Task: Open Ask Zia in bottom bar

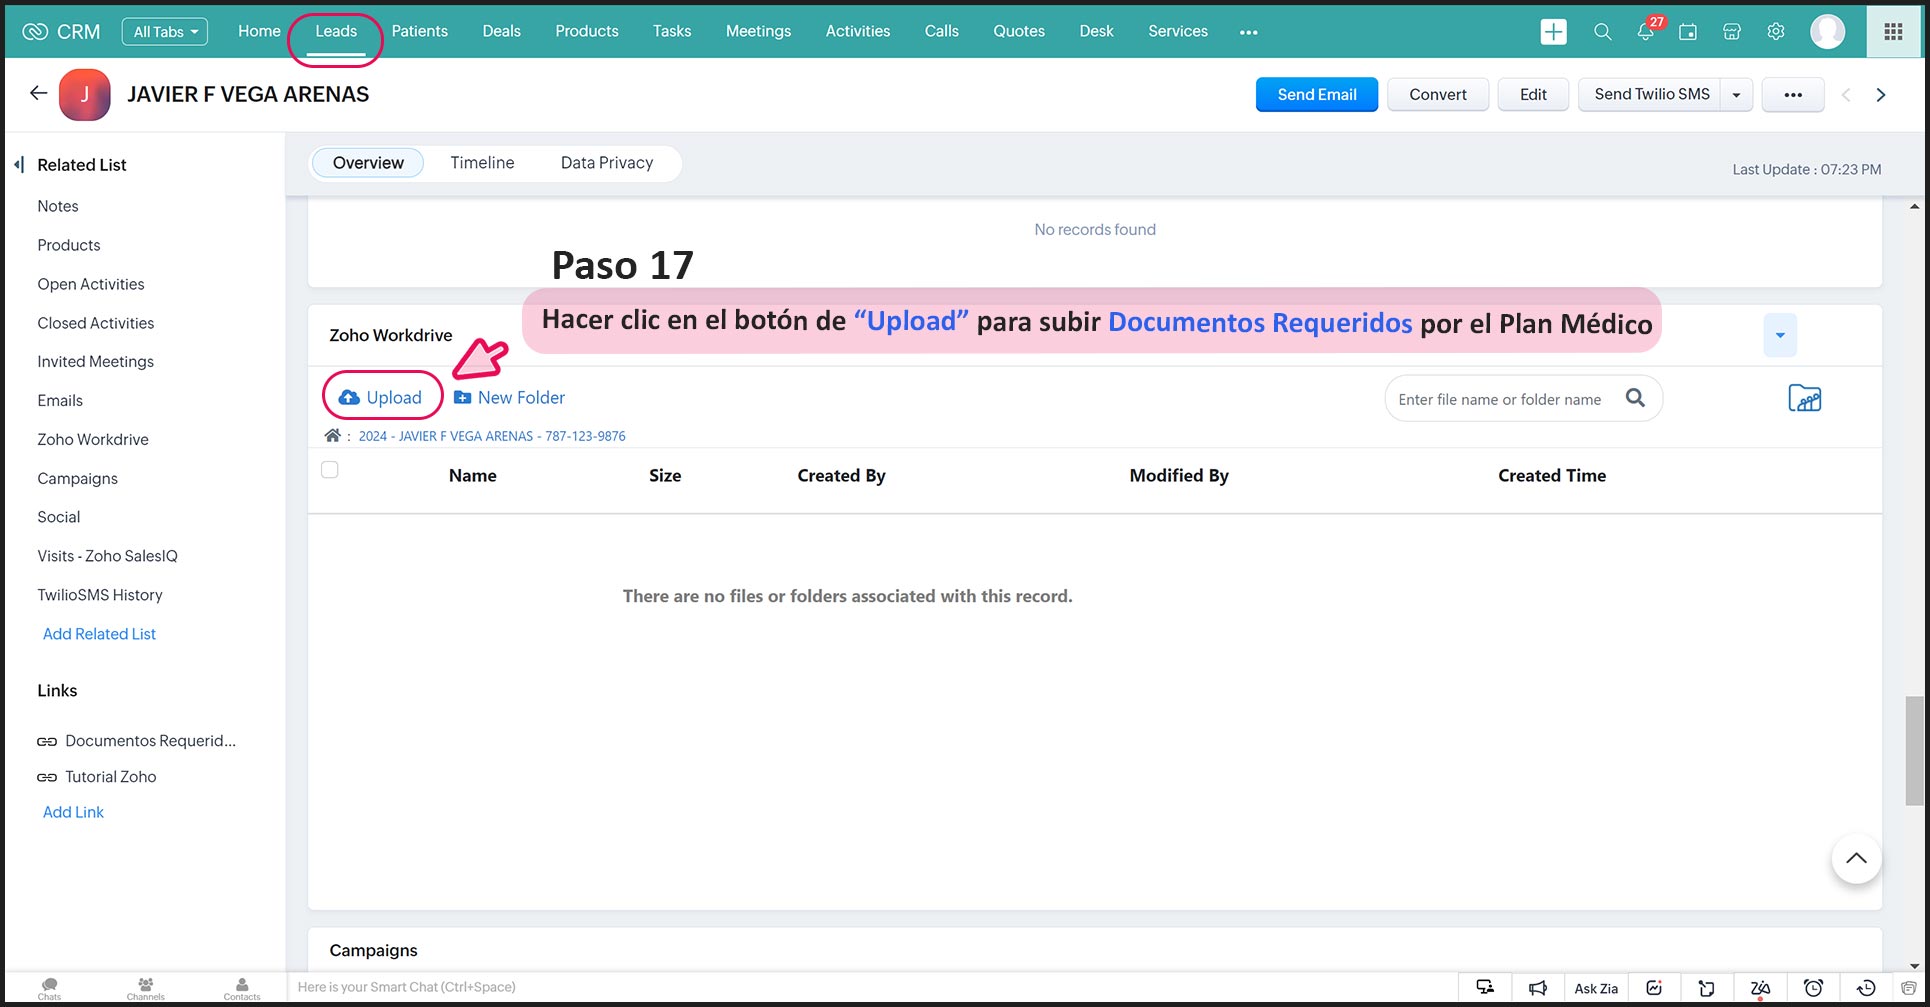Action: point(1595,988)
